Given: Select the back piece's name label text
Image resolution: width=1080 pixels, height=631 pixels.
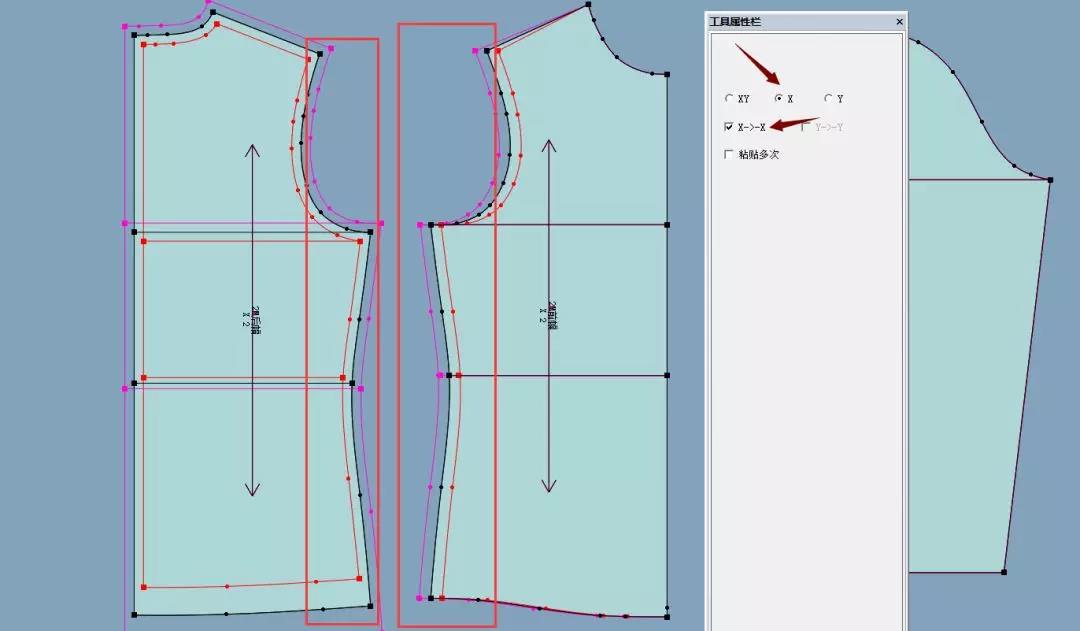Looking at the screenshot, I should (251, 317).
